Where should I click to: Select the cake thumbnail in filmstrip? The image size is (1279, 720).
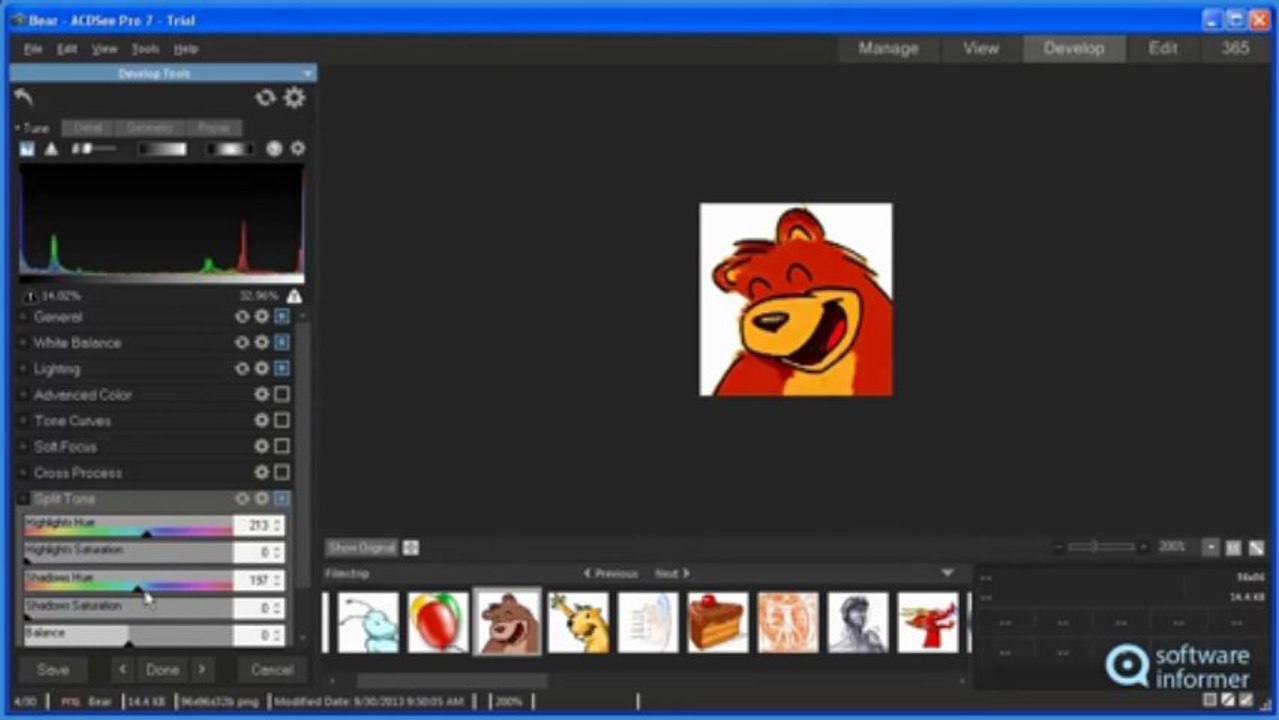point(717,622)
